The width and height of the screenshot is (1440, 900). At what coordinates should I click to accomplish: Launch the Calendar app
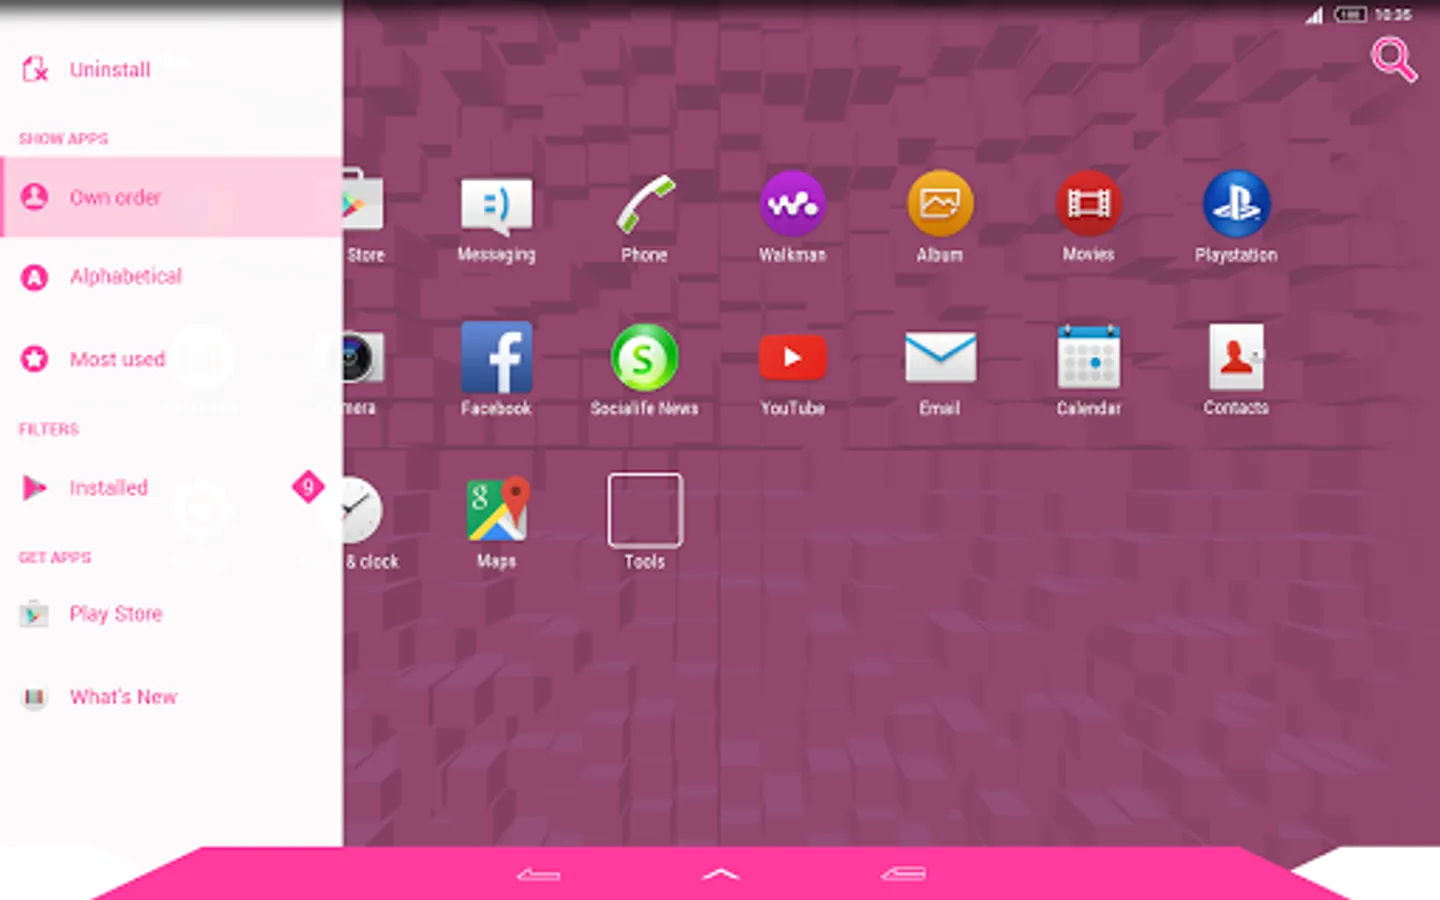tap(1088, 357)
